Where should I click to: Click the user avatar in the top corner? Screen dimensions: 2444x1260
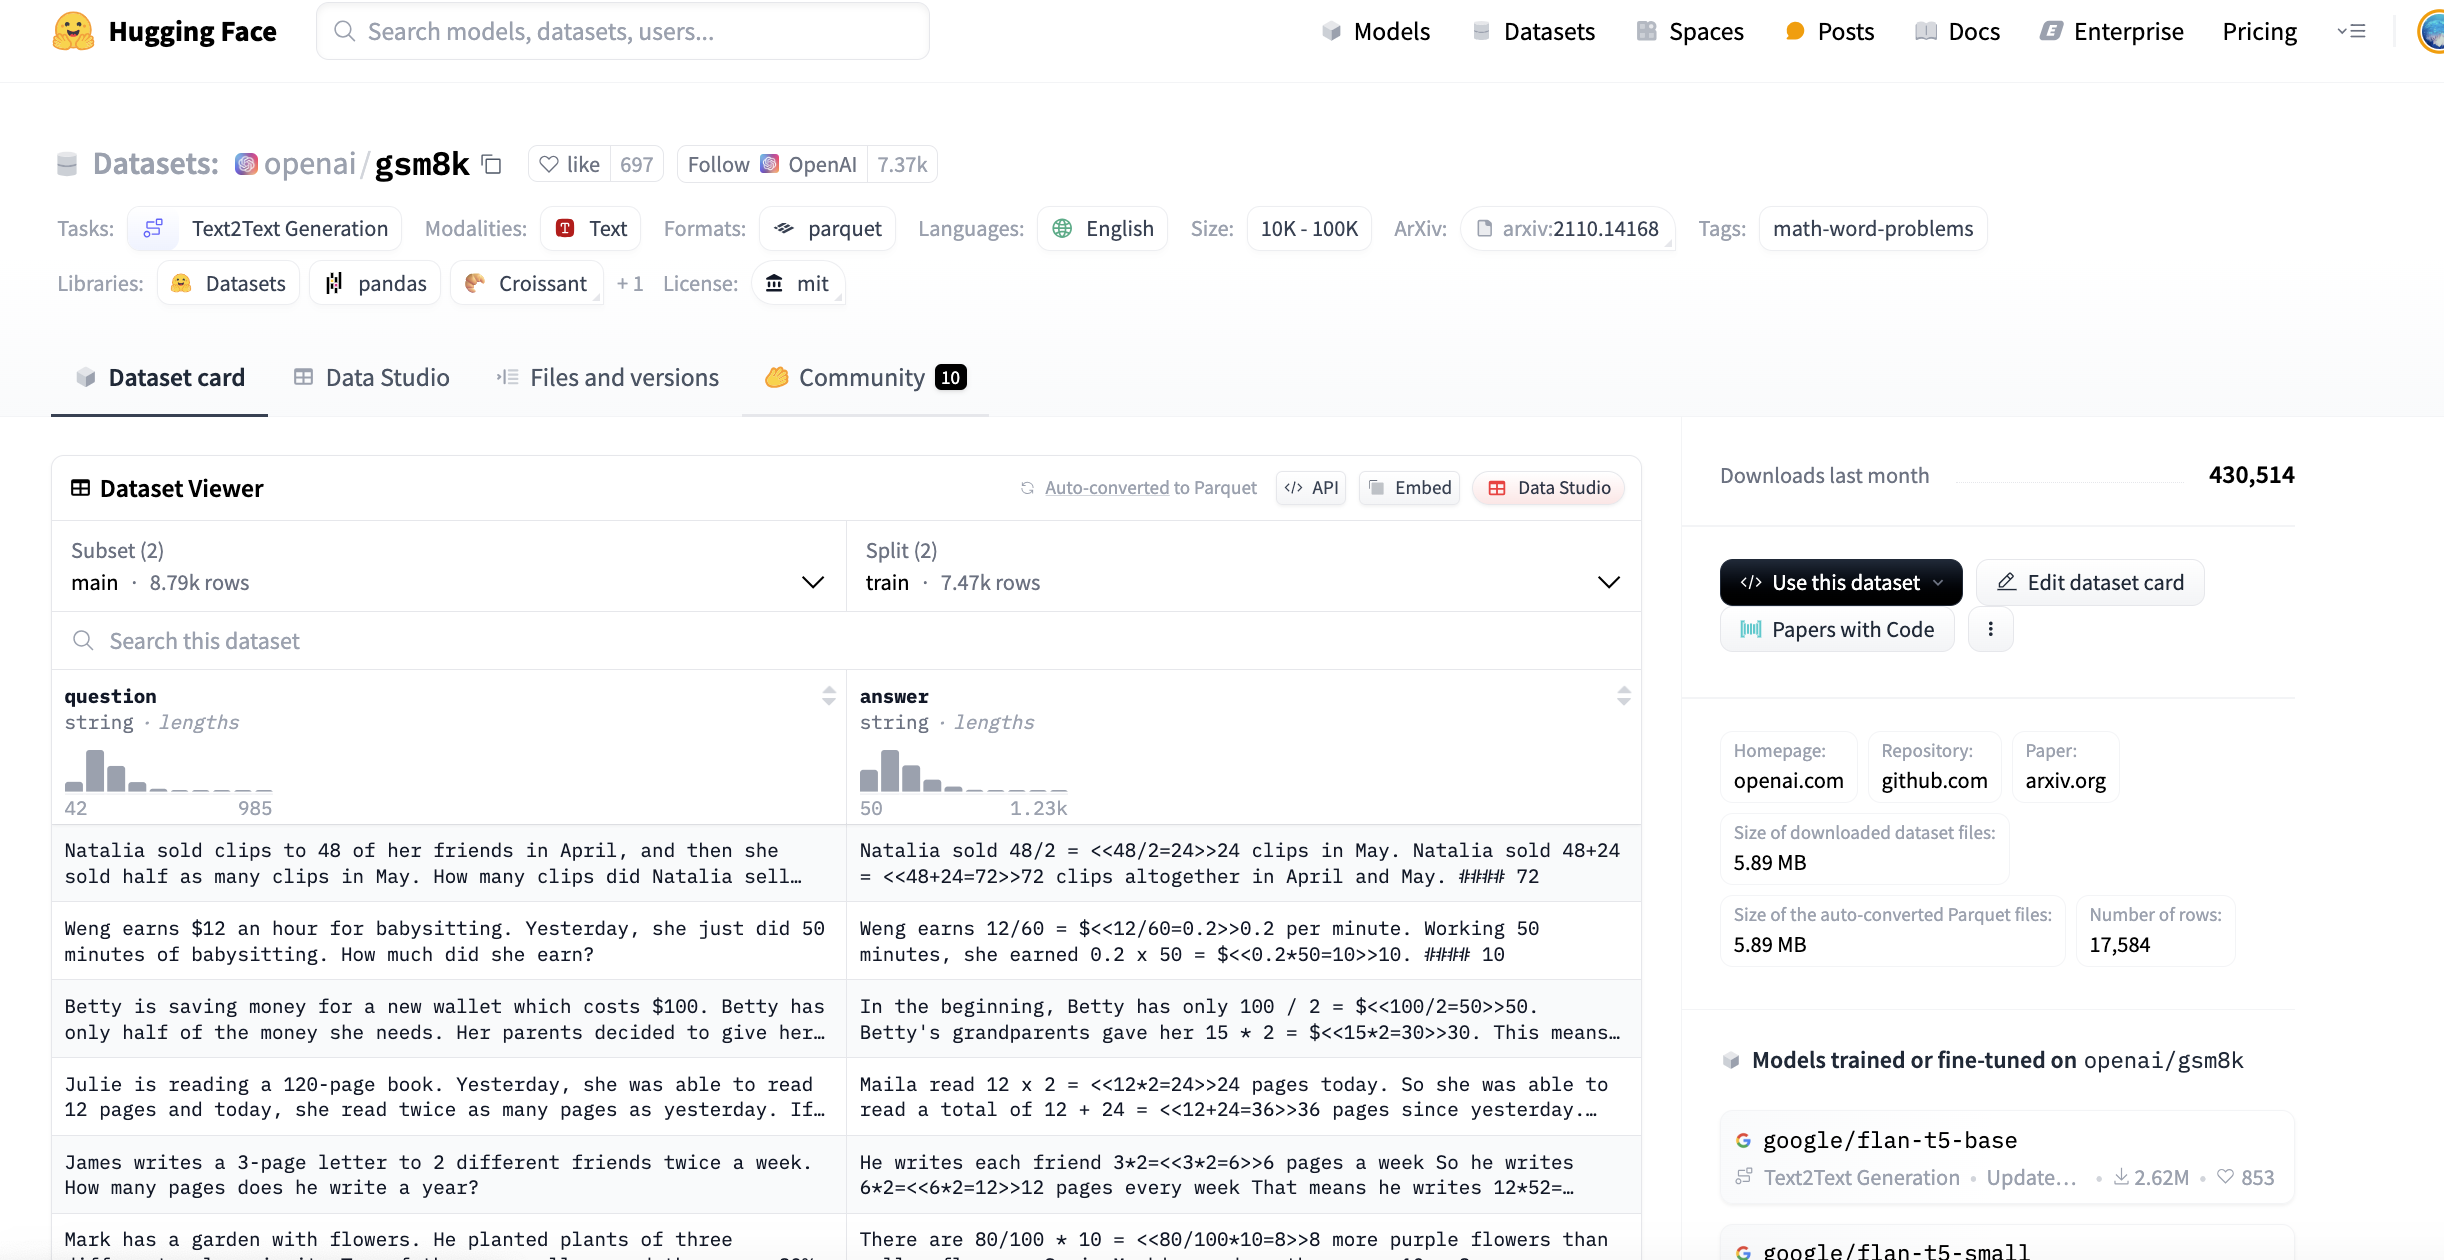2432,31
